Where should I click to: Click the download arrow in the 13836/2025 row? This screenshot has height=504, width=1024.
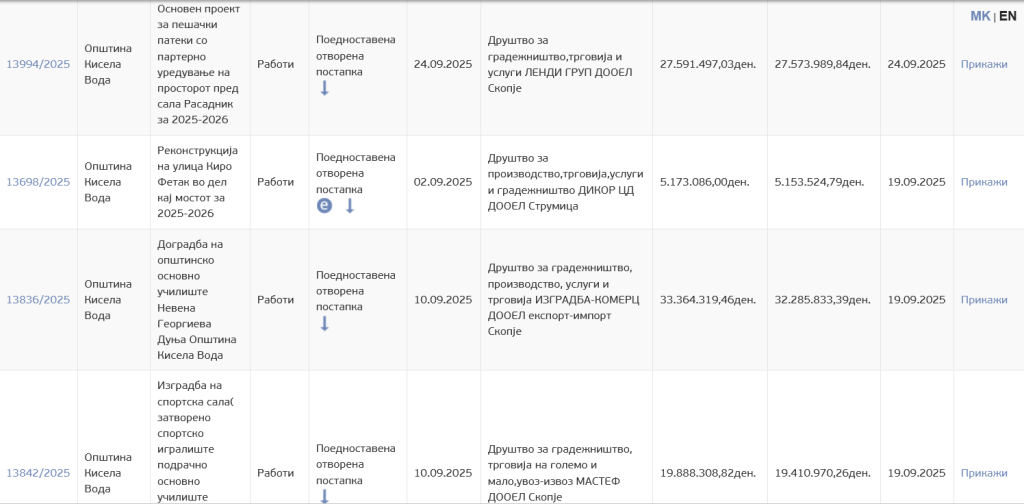324,323
